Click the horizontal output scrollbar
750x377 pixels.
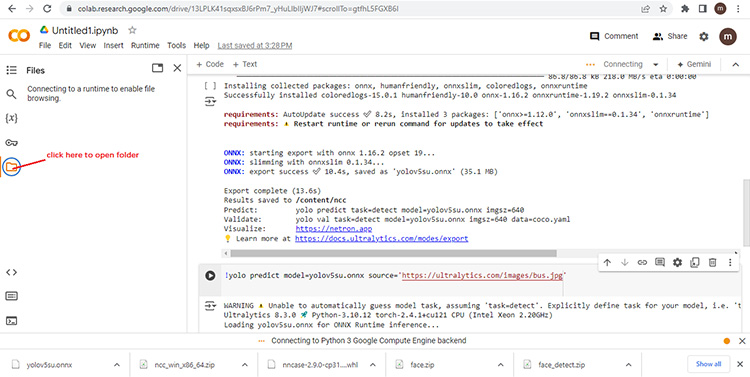click(x=393, y=253)
